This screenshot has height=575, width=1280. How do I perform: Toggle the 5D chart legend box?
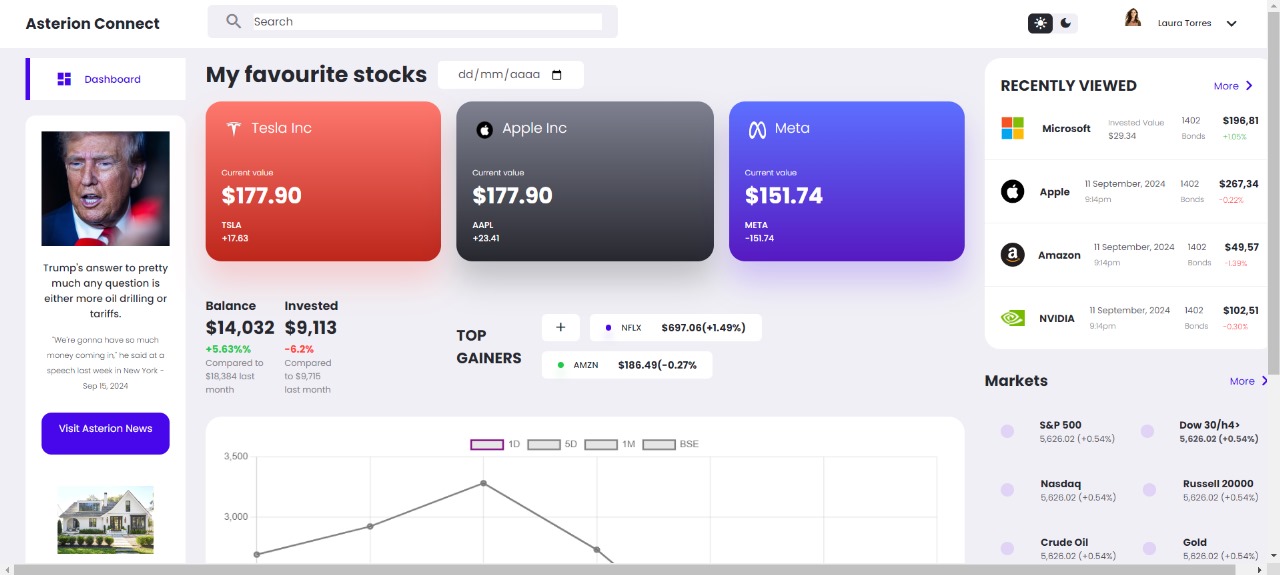pyautogui.click(x=543, y=444)
